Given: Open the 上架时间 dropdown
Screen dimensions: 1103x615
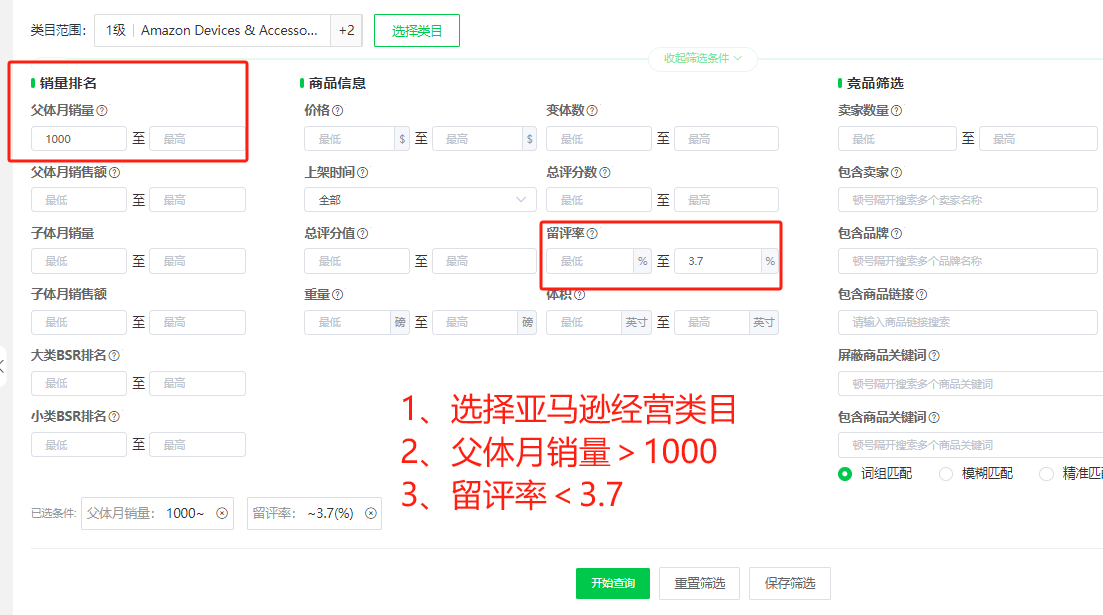Looking at the screenshot, I should tap(420, 200).
